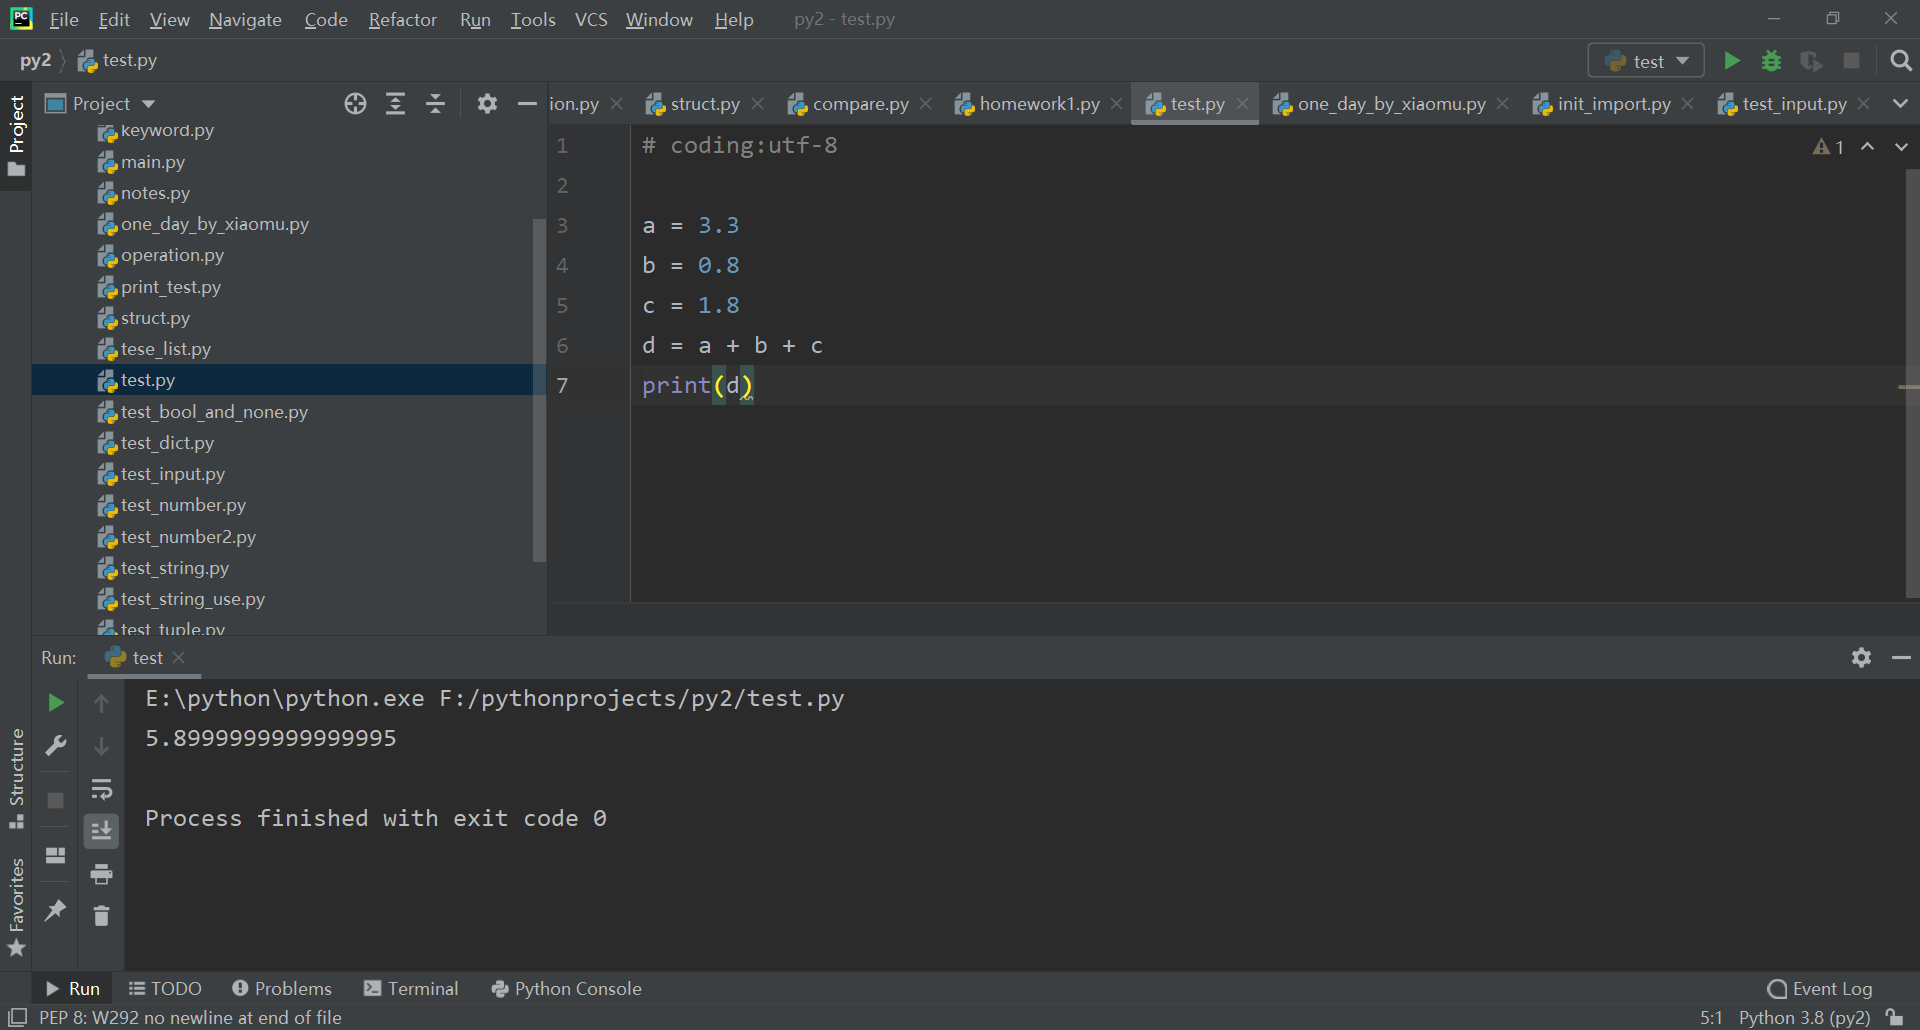The height and width of the screenshot is (1030, 1920).
Task: Click the inspection warning indicator in editor
Action: point(1828,147)
